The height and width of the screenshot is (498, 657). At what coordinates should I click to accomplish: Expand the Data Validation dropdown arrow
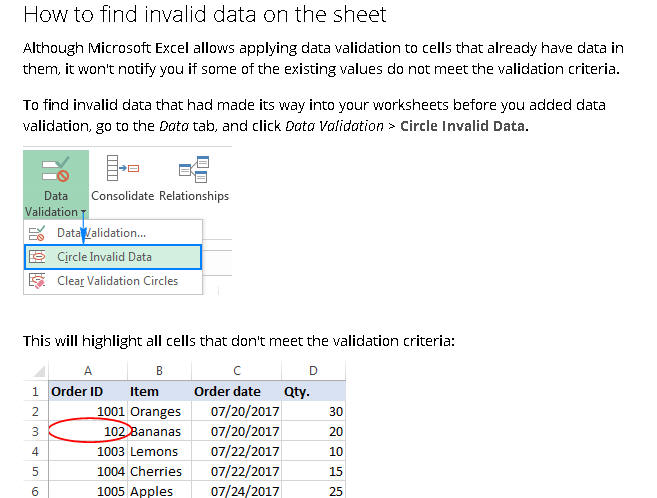click(83, 212)
